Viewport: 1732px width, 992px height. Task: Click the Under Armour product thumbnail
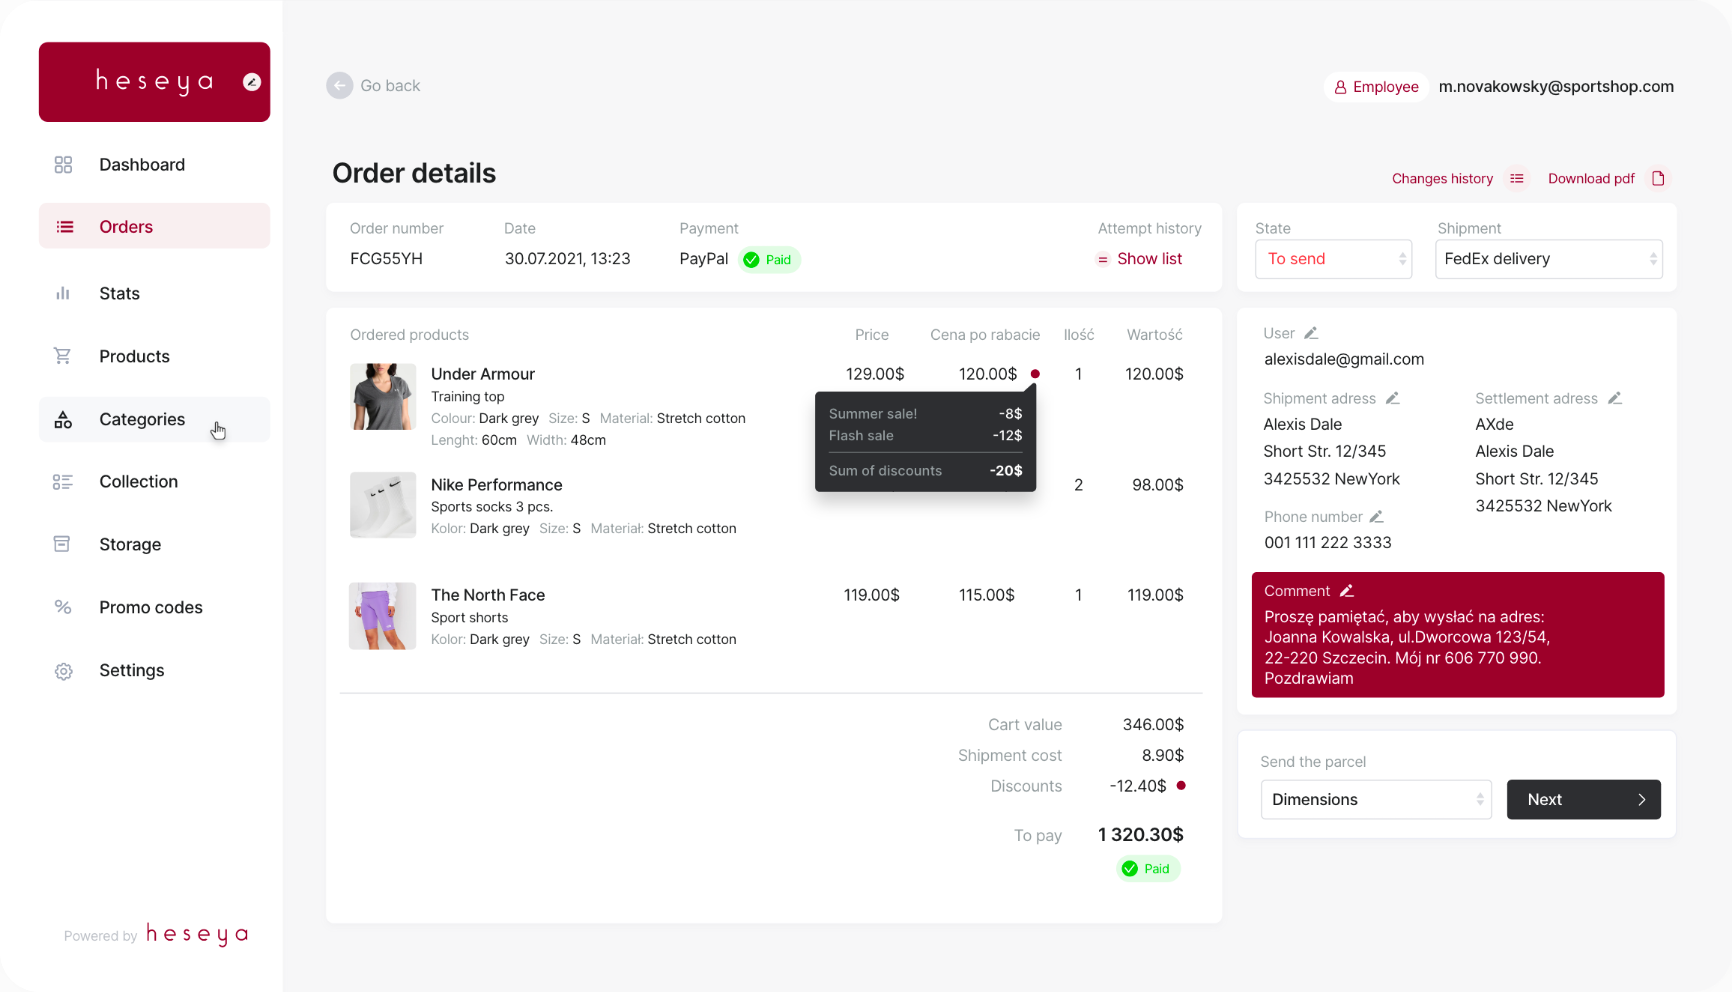[x=382, y=396]
